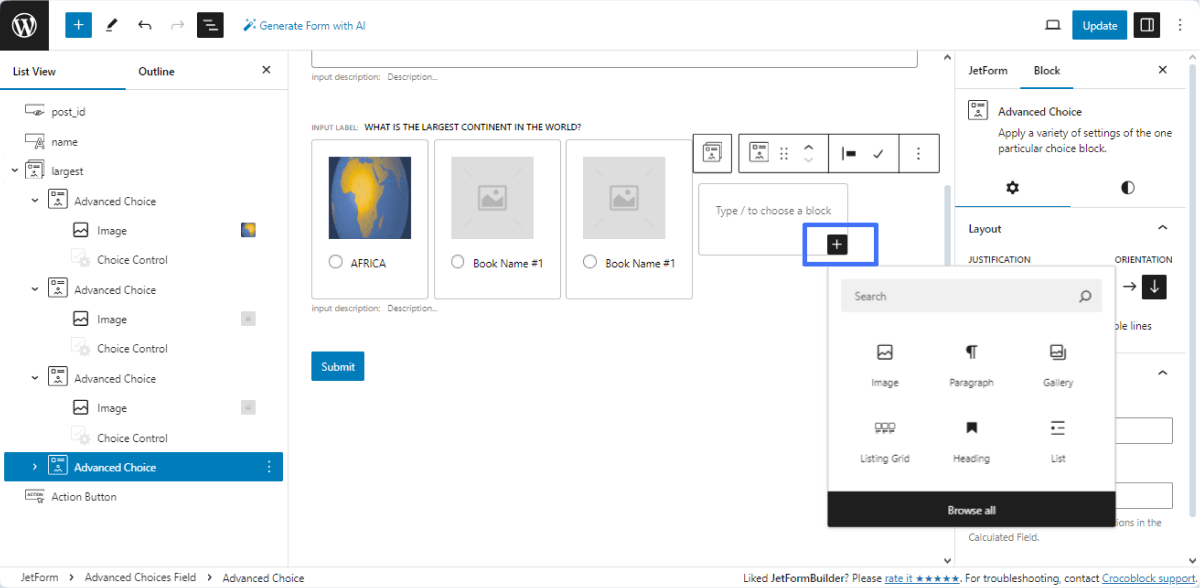Switch to the List View tab

(x=34, y=71)
